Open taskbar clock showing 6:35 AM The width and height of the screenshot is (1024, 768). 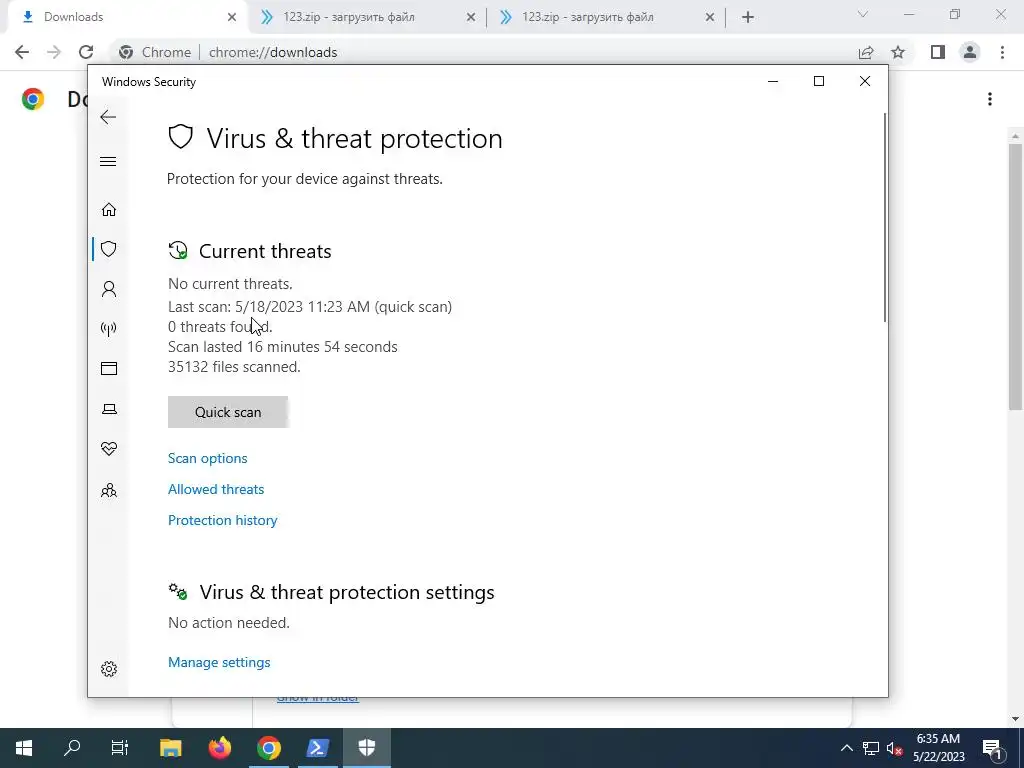coord(938,748)
